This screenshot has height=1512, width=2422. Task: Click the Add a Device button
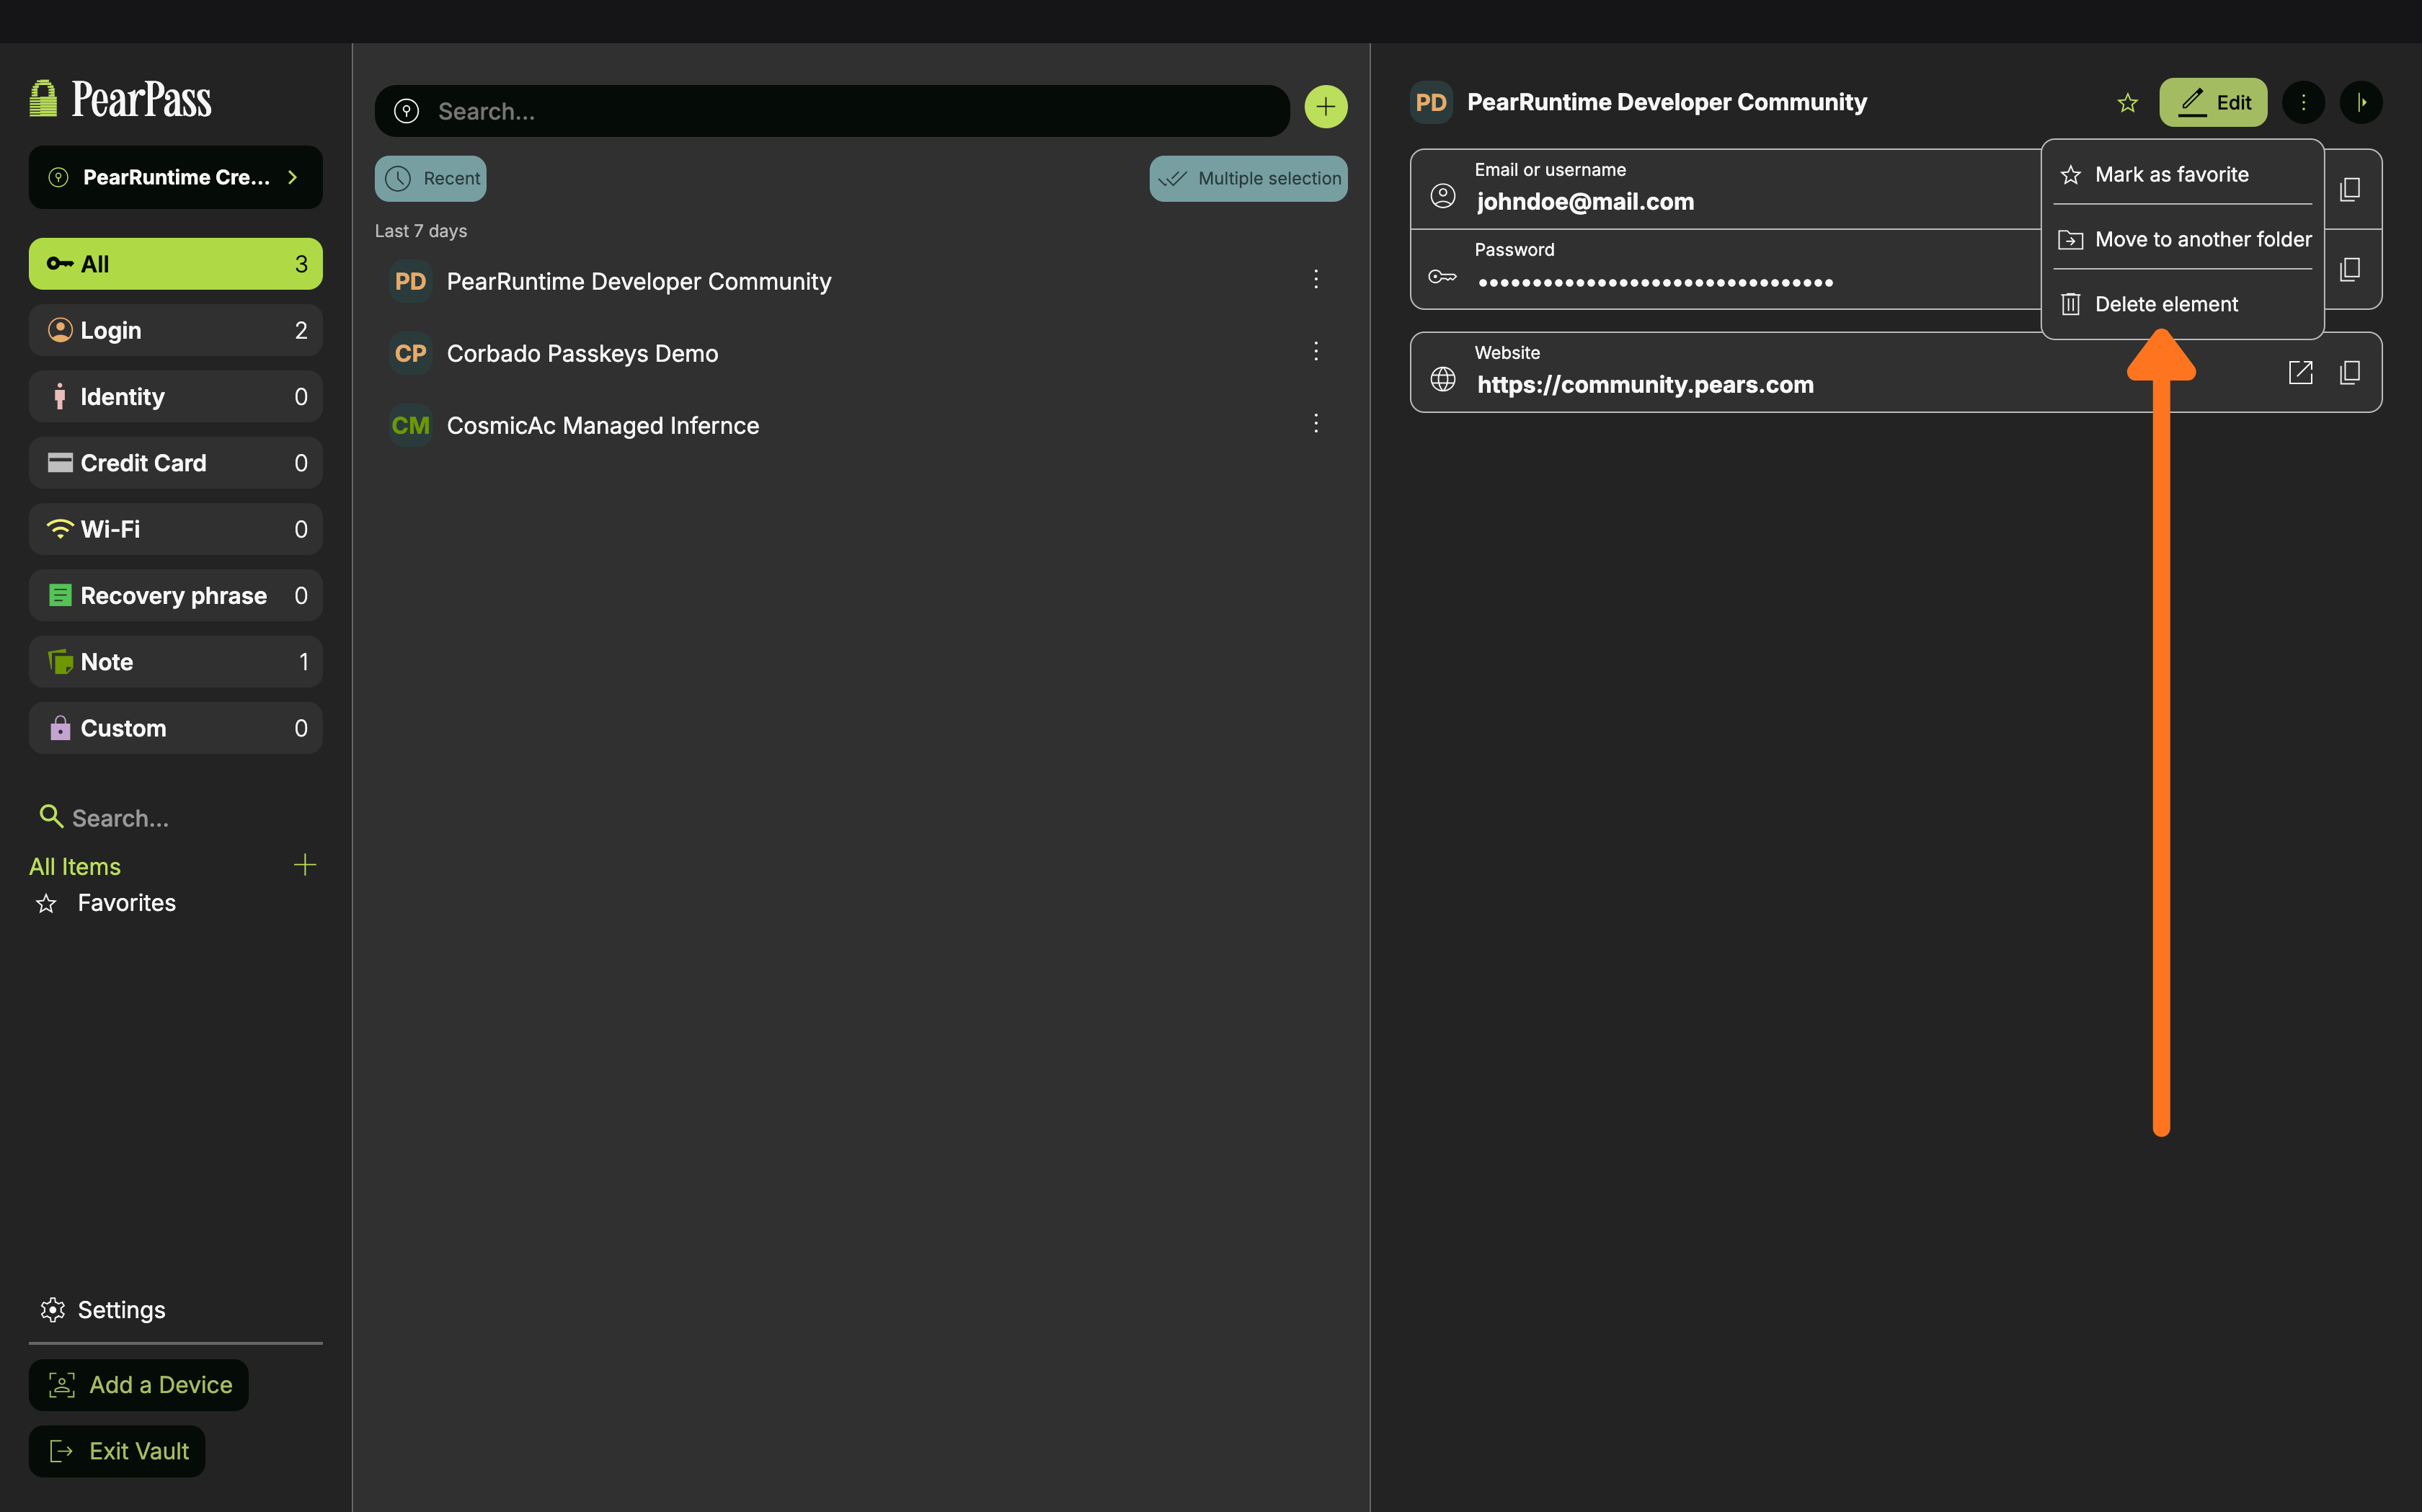coord(139,1385)
